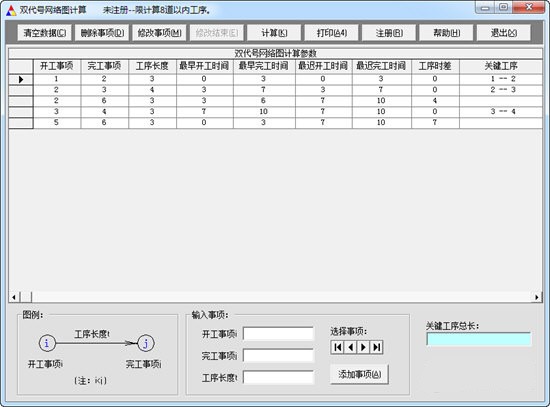Click the horizontal scrollbar right arrow

point(537,297)
